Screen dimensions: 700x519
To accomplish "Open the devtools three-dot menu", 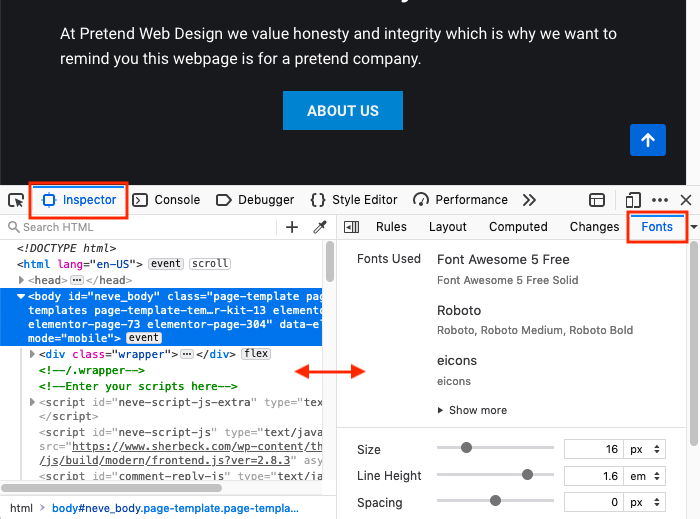I will 660,200.
